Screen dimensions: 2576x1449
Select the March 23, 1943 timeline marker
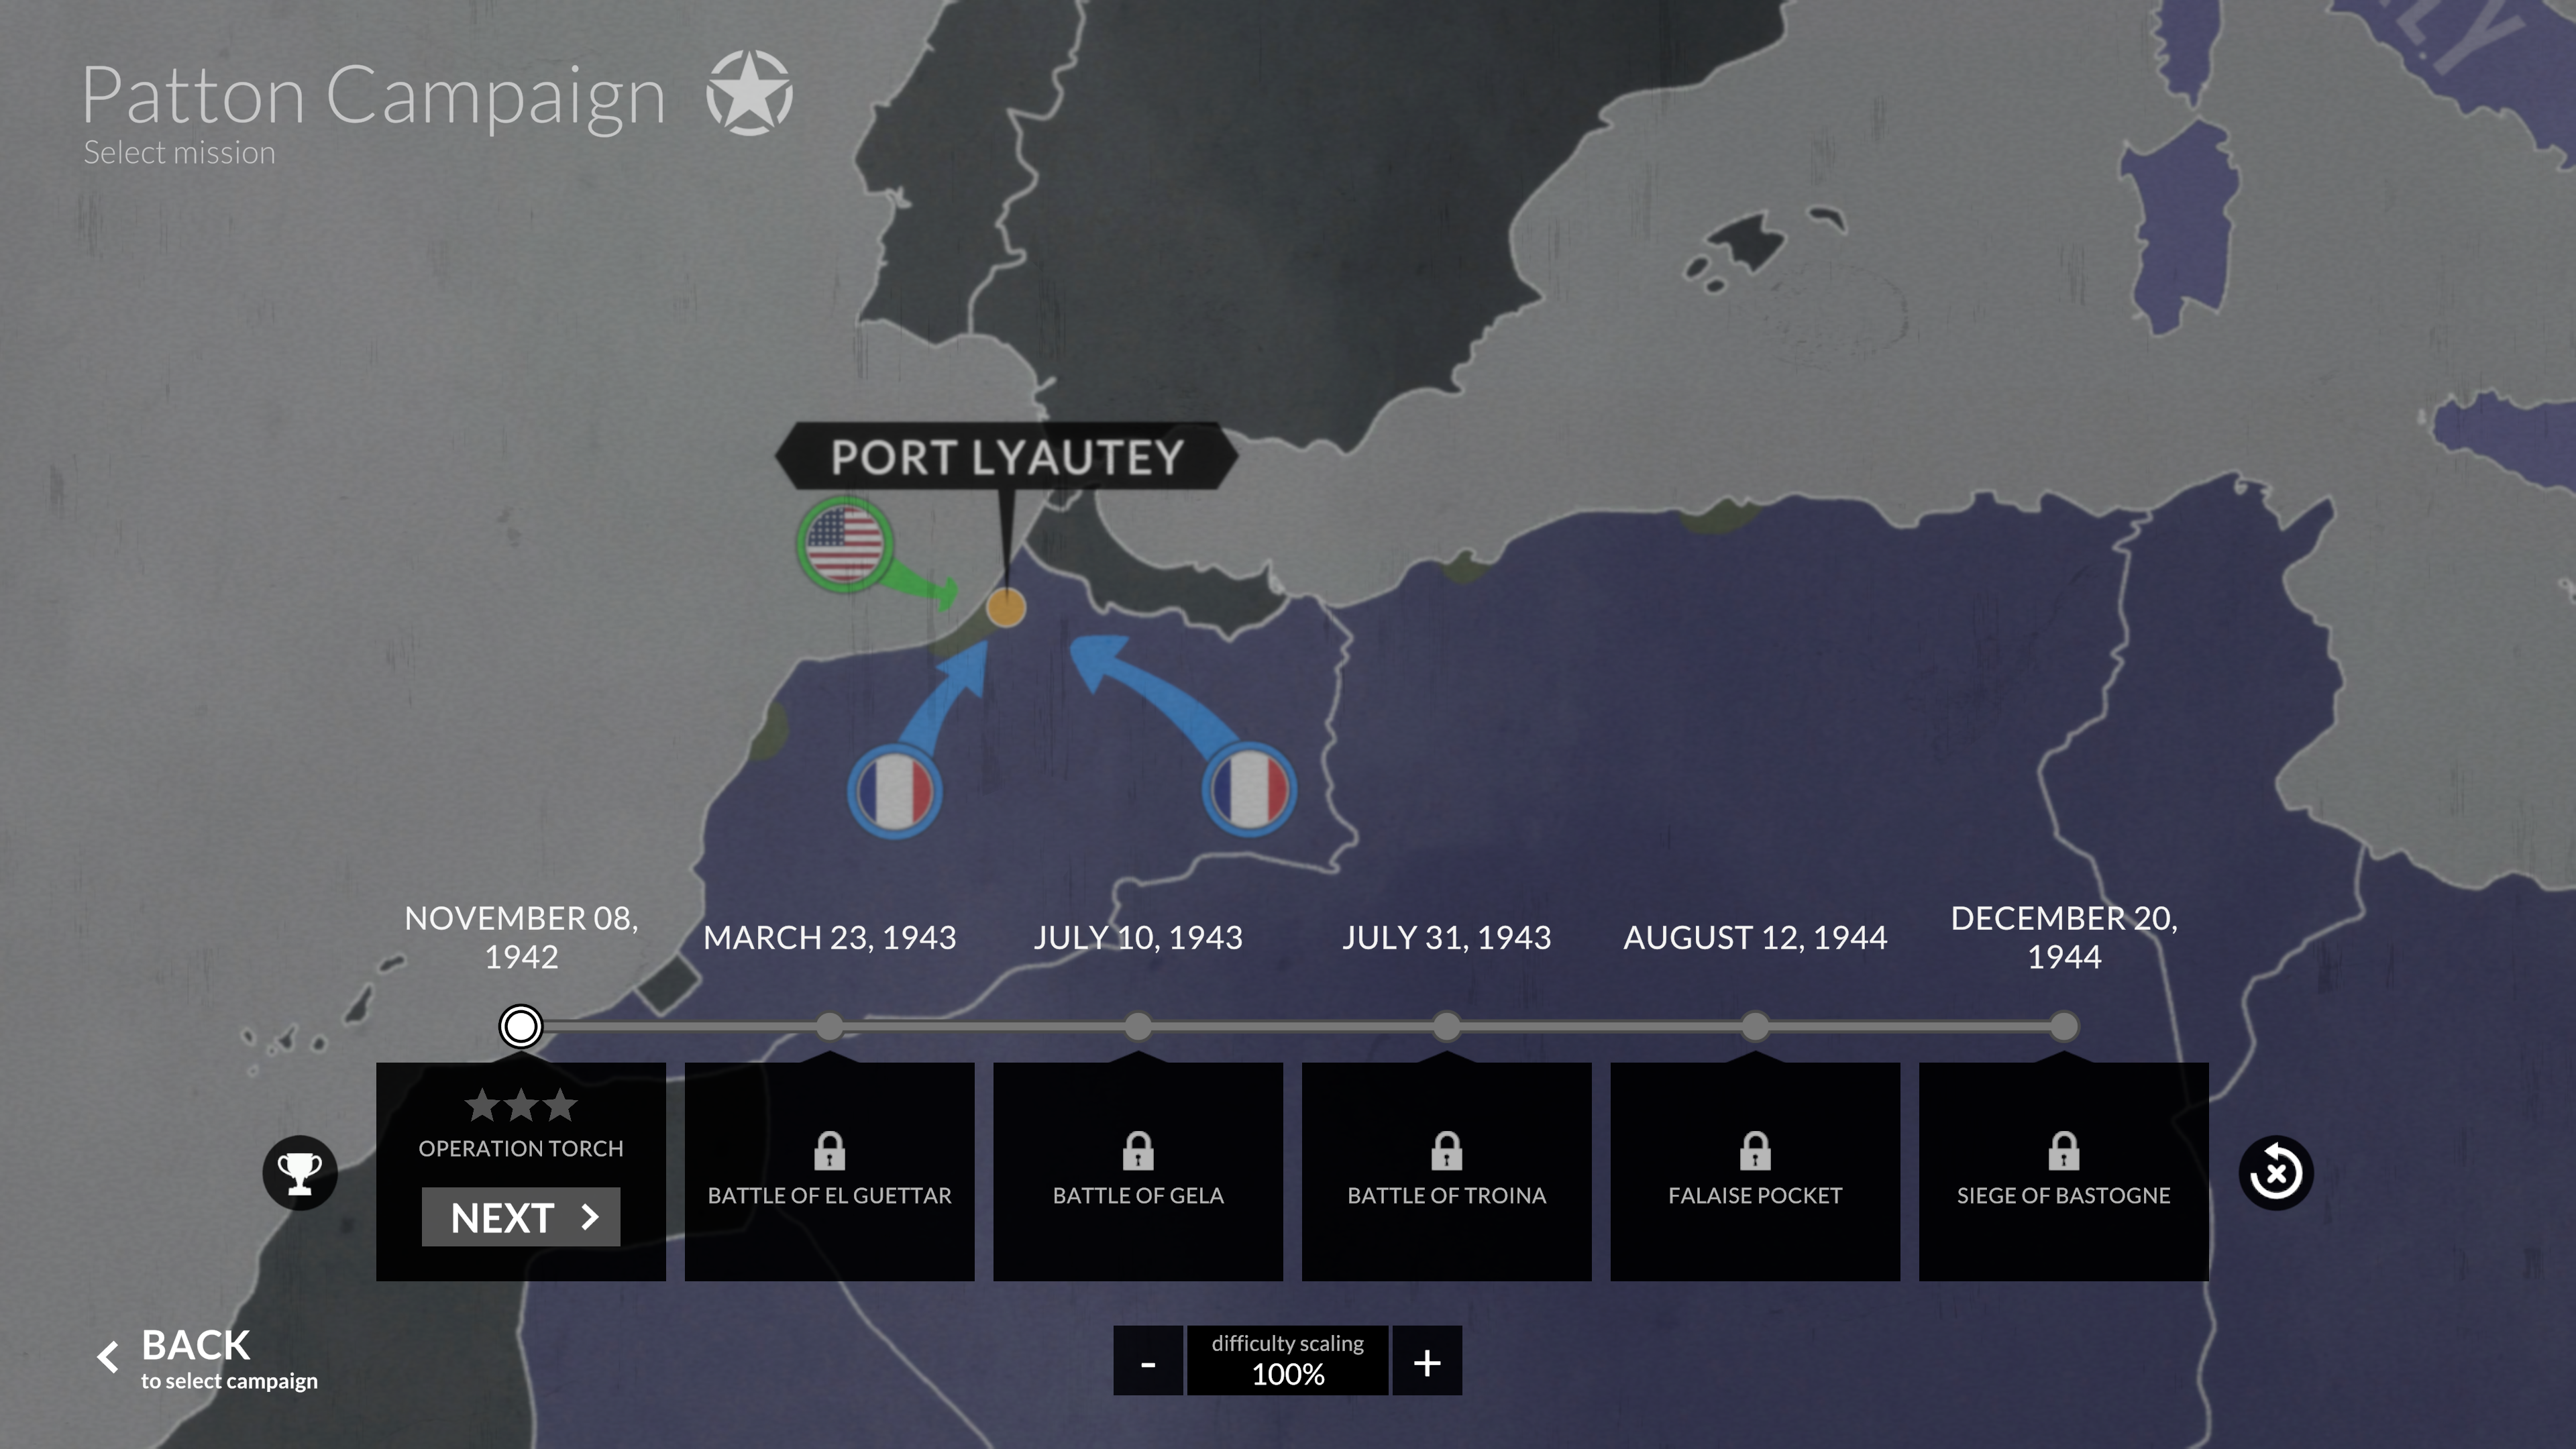[830, 1026]
